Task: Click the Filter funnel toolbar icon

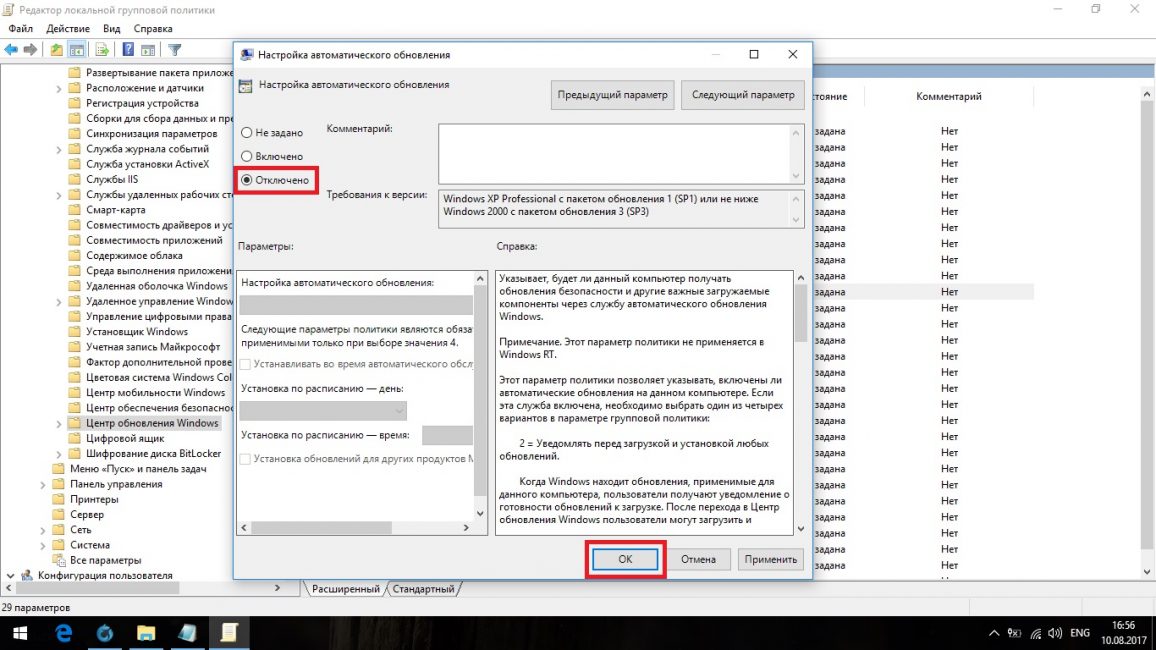Action: (175, 49)
